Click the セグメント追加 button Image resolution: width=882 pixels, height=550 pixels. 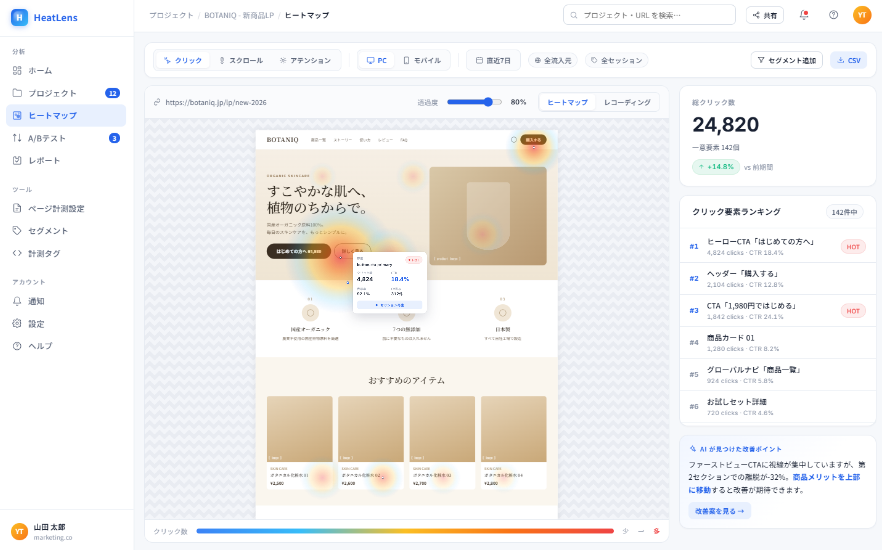(x=786, y=60)
